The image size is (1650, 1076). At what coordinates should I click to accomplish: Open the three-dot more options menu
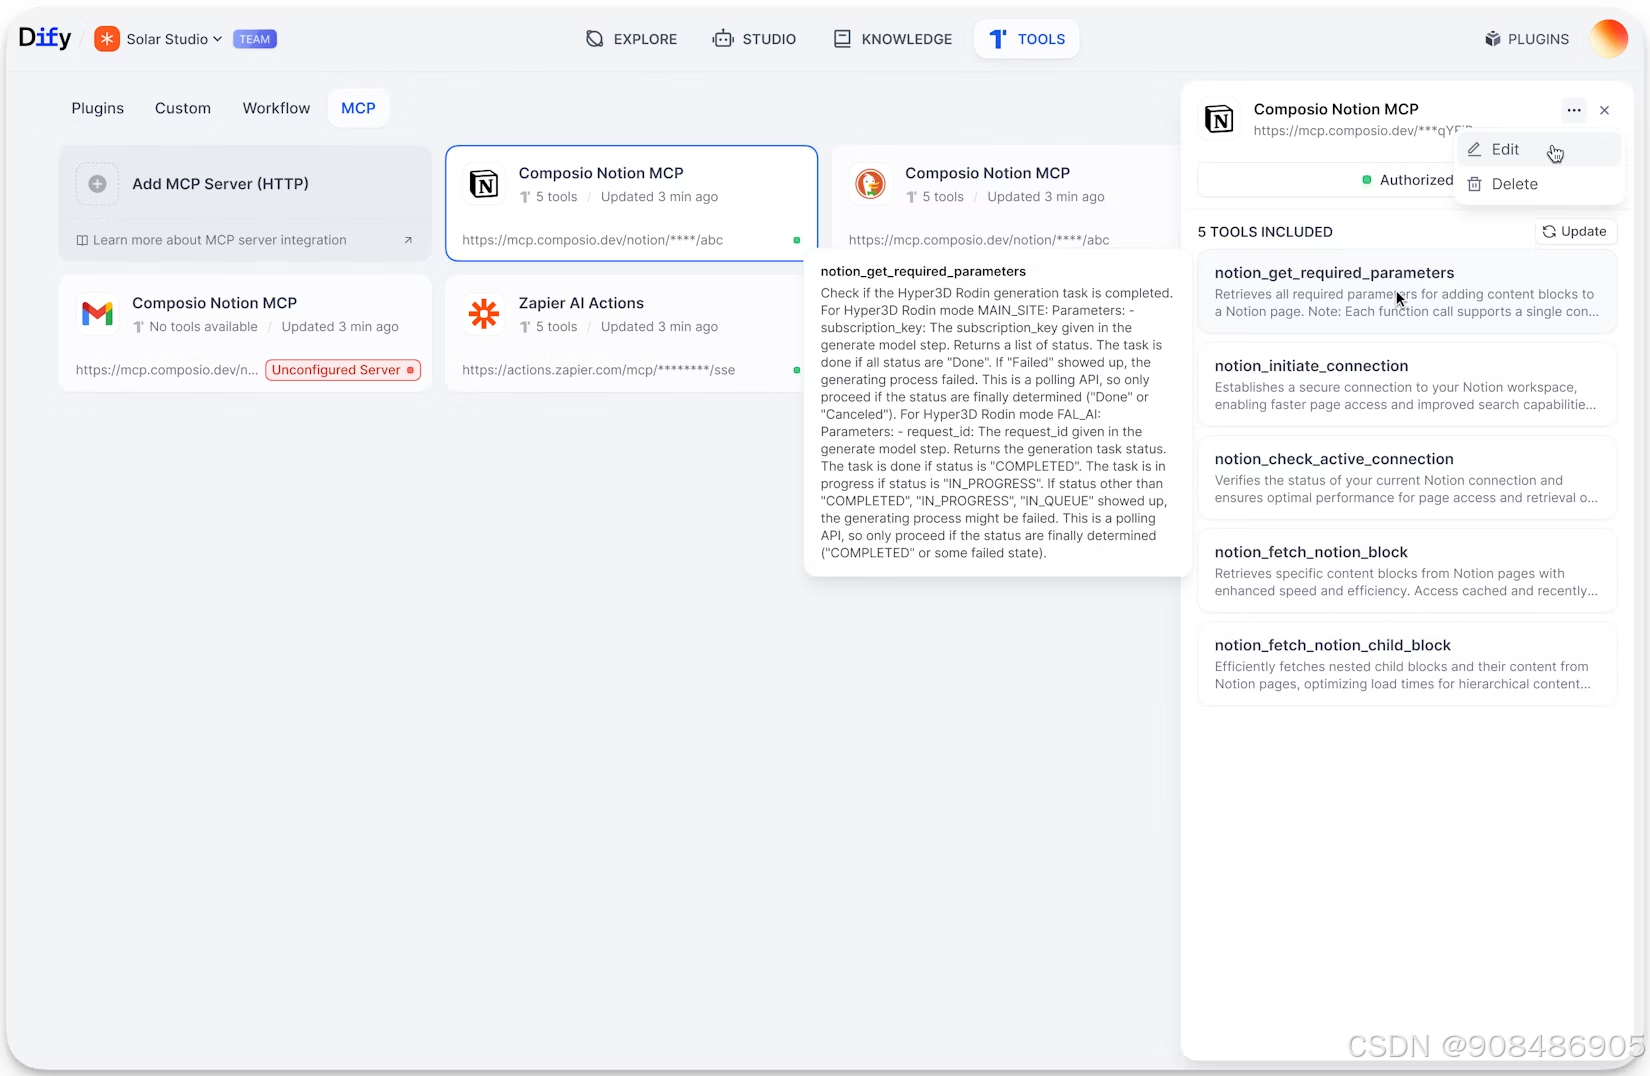click(x=1574, y=110)
